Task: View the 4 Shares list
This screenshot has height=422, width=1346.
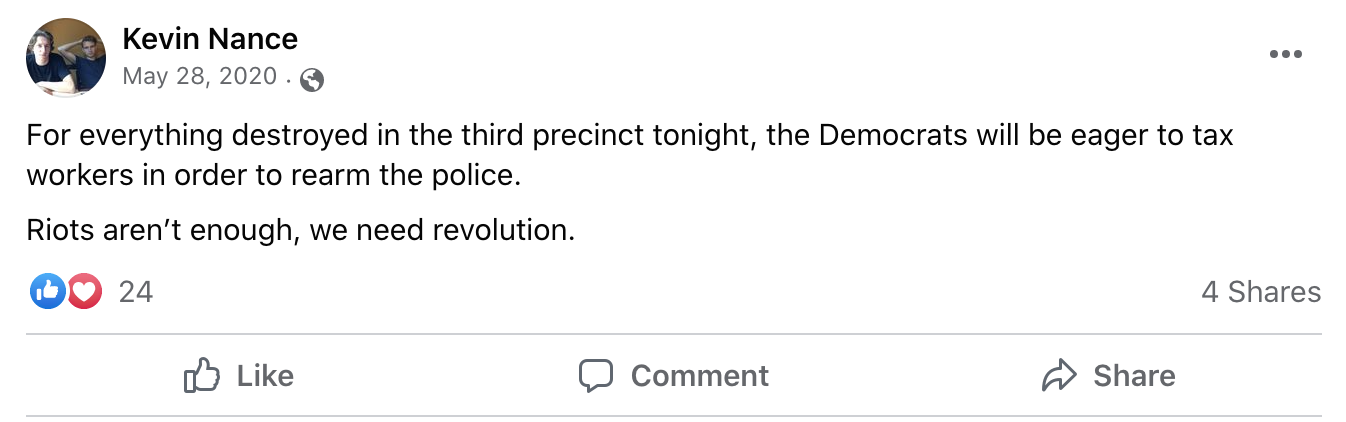Action: click(1260, 291)
